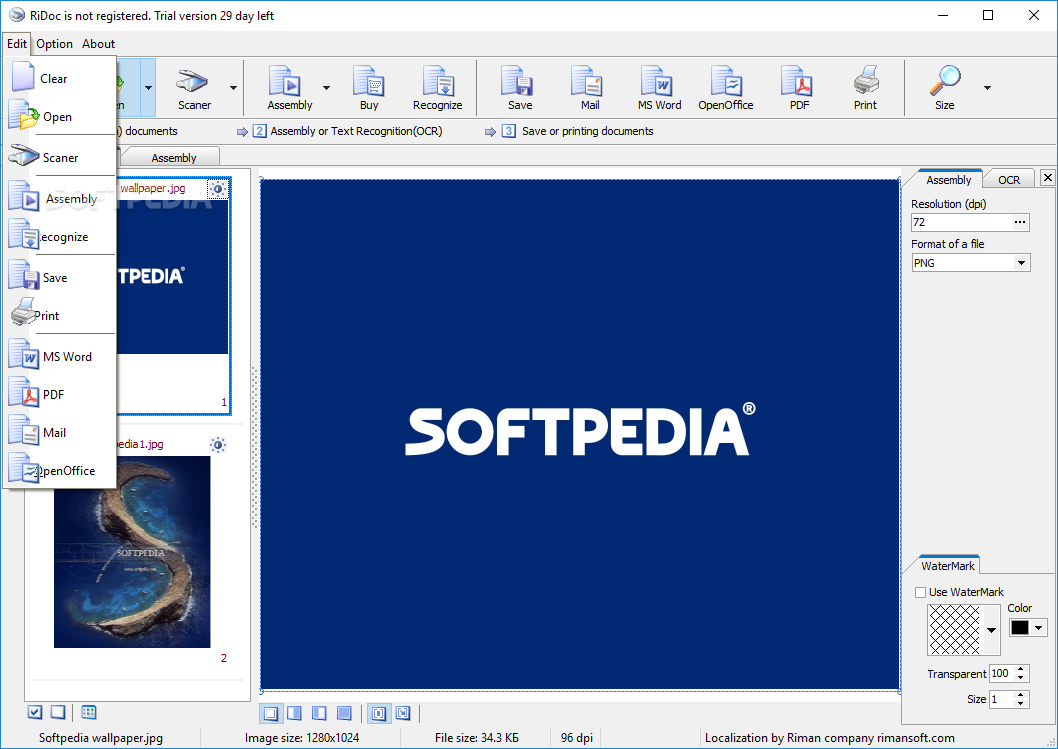Screen dimensions: 1058x749
Task: Increase the watermark Size with up arrow
Action: [1021, 695]
